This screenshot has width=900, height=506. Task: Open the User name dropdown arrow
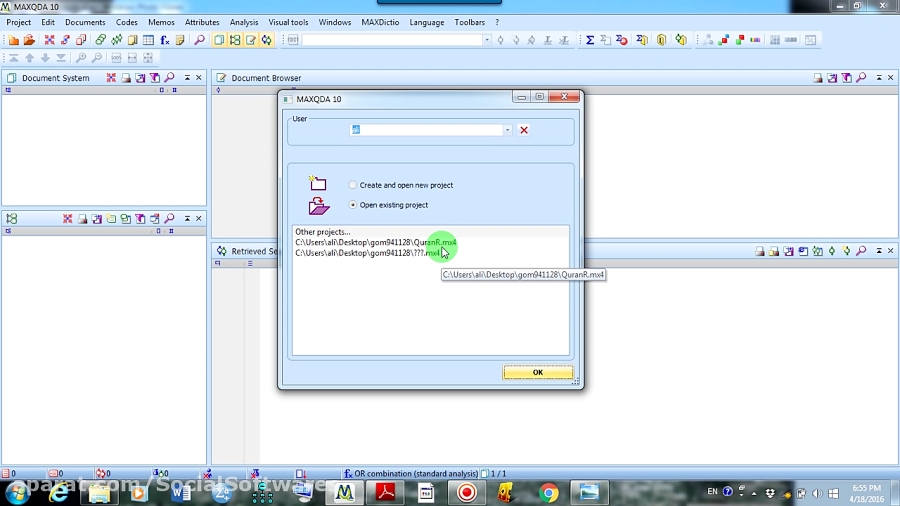[x=507, y=130]
